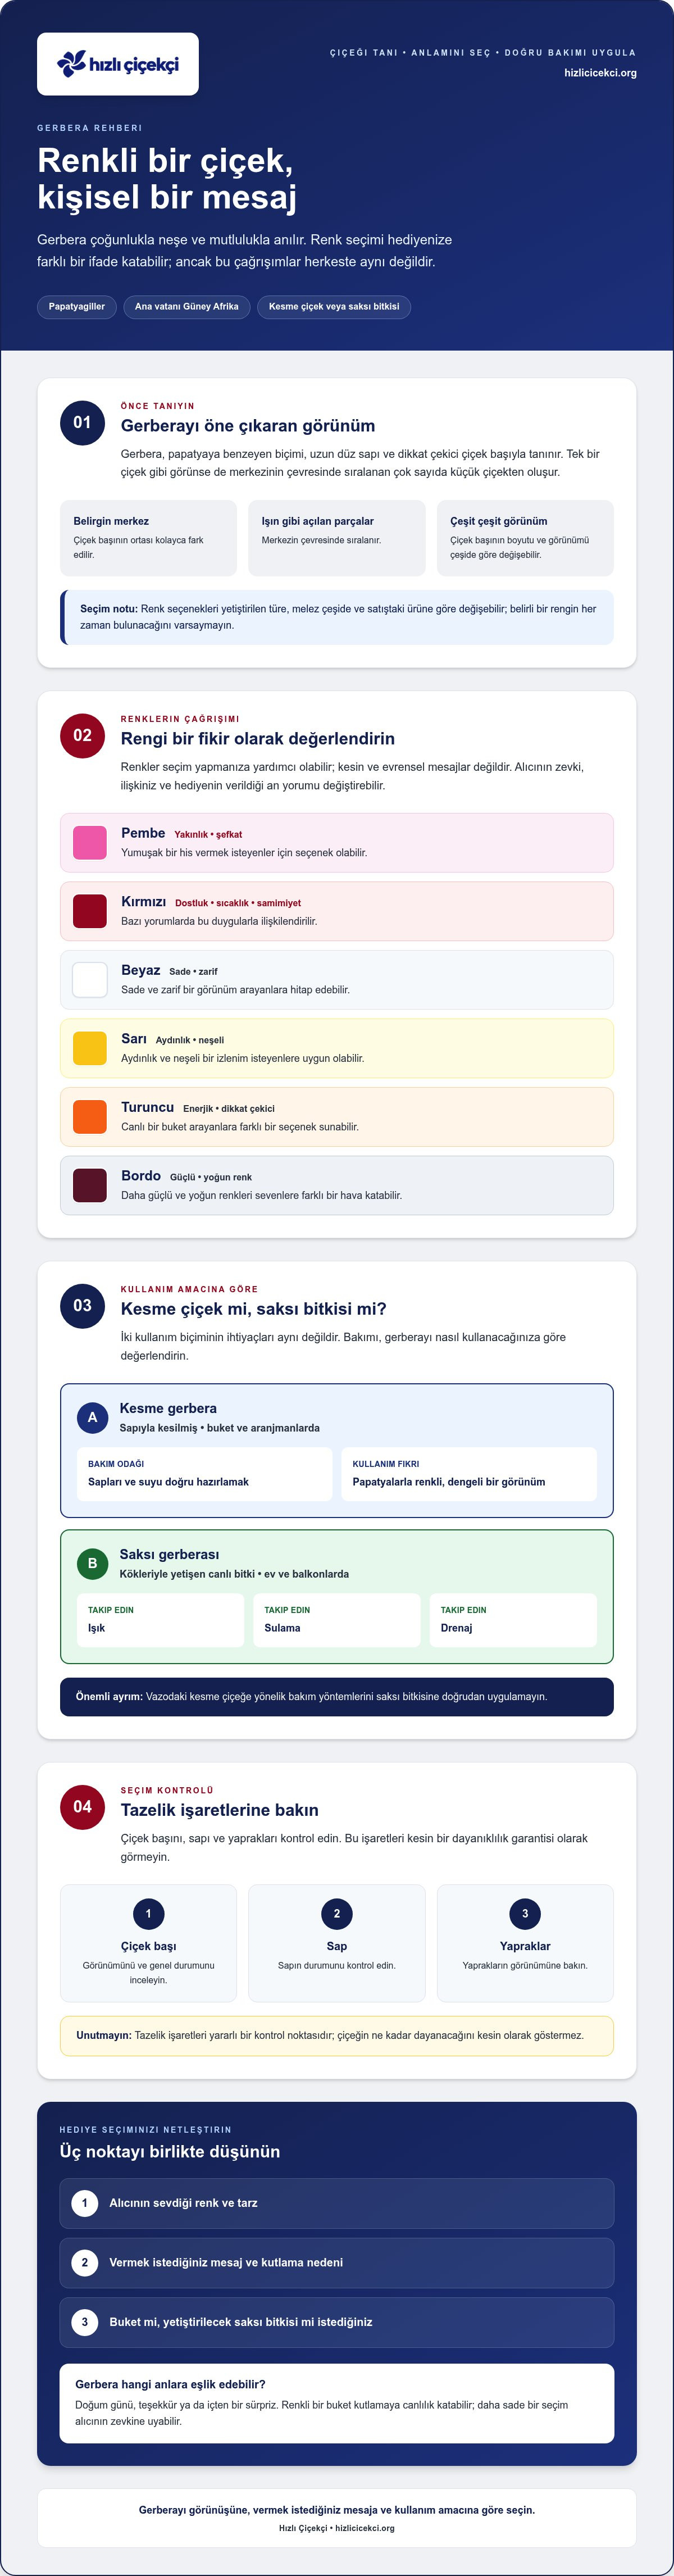The width and height of the screenshot is (674, 2576).
Task: Click the 03 section number badge
Action: point(82,1305)
